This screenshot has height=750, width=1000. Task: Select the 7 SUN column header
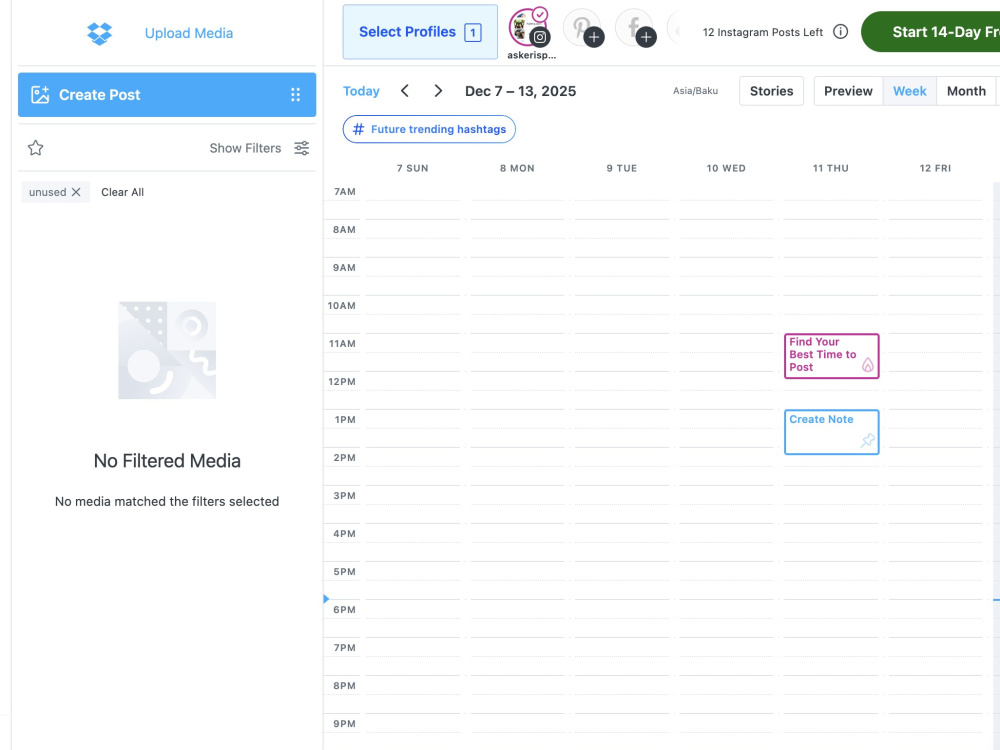(413, 168)
